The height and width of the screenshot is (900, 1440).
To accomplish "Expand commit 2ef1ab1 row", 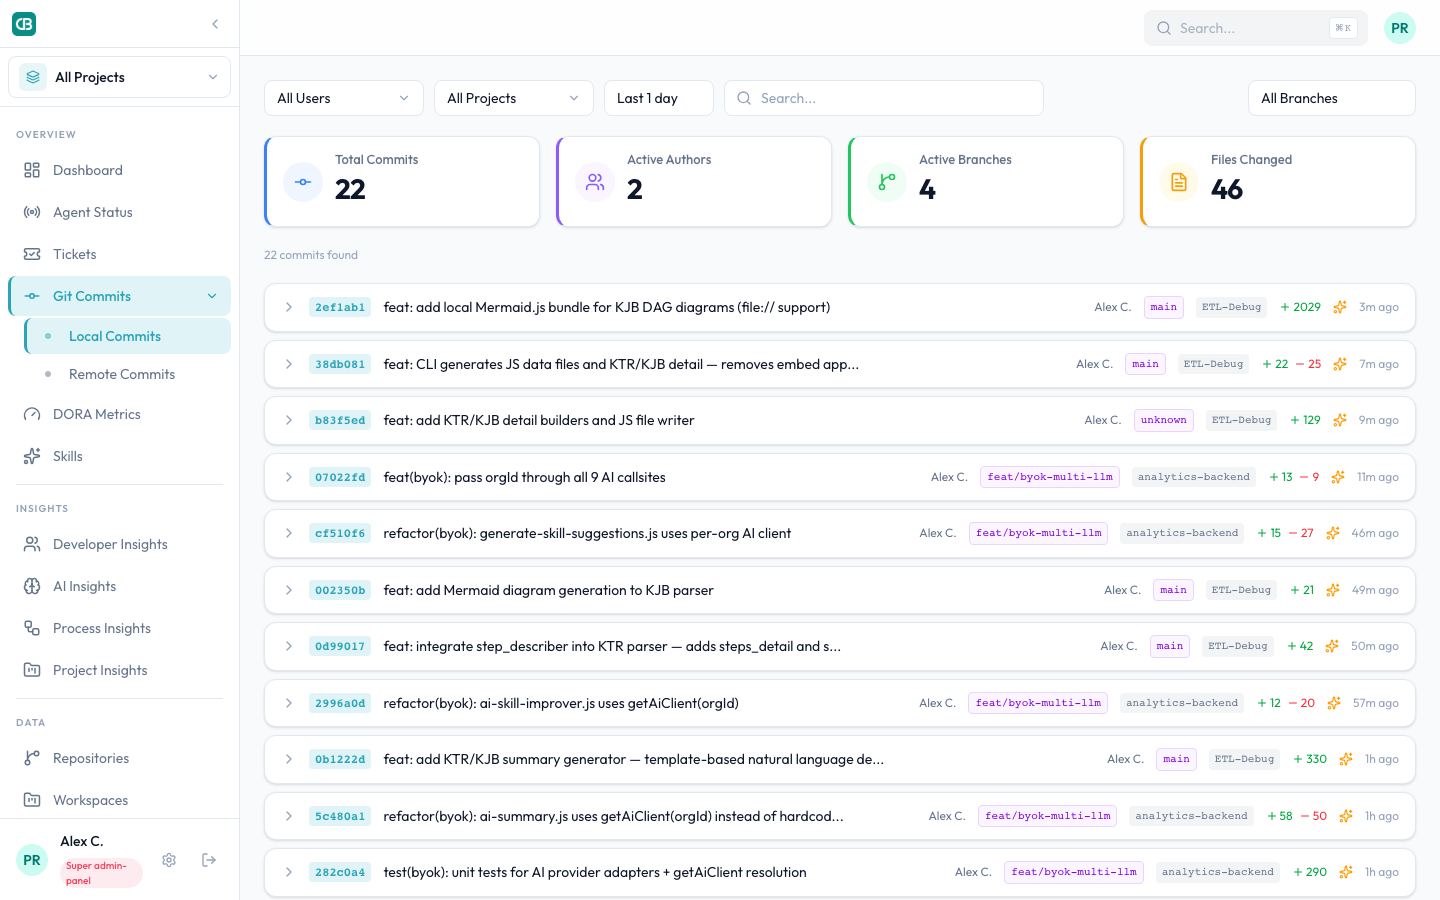I will click(x=289, y=307).
